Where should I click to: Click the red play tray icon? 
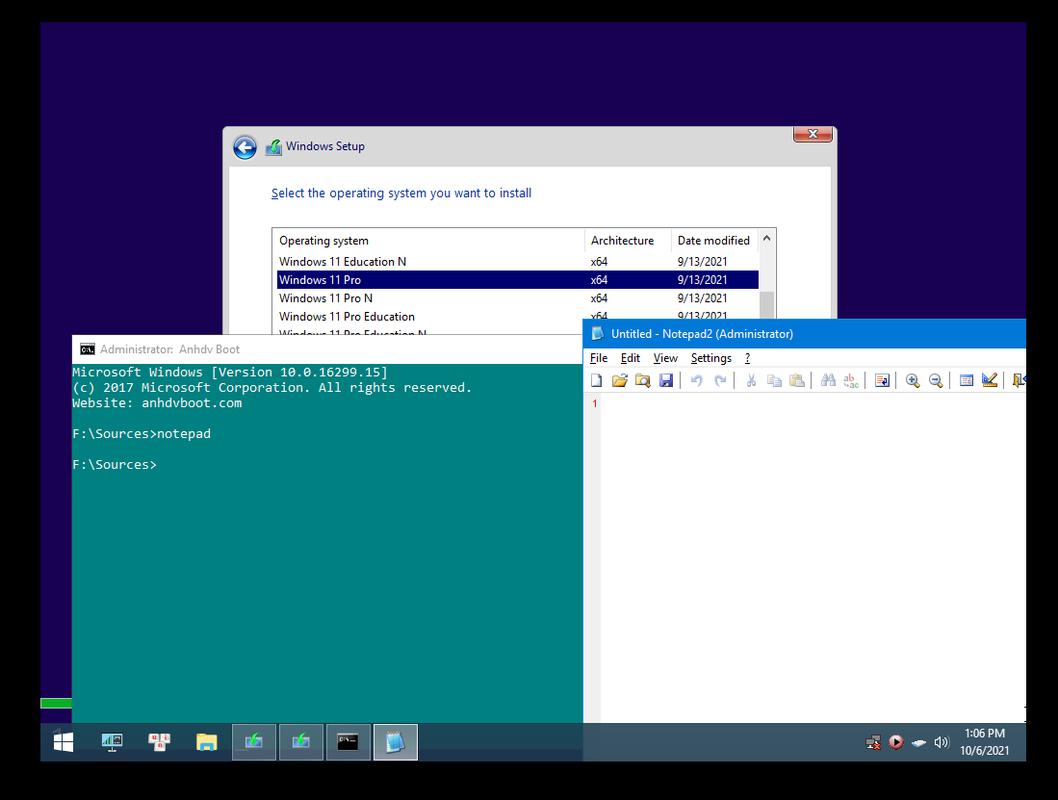(x=896, y=742)
